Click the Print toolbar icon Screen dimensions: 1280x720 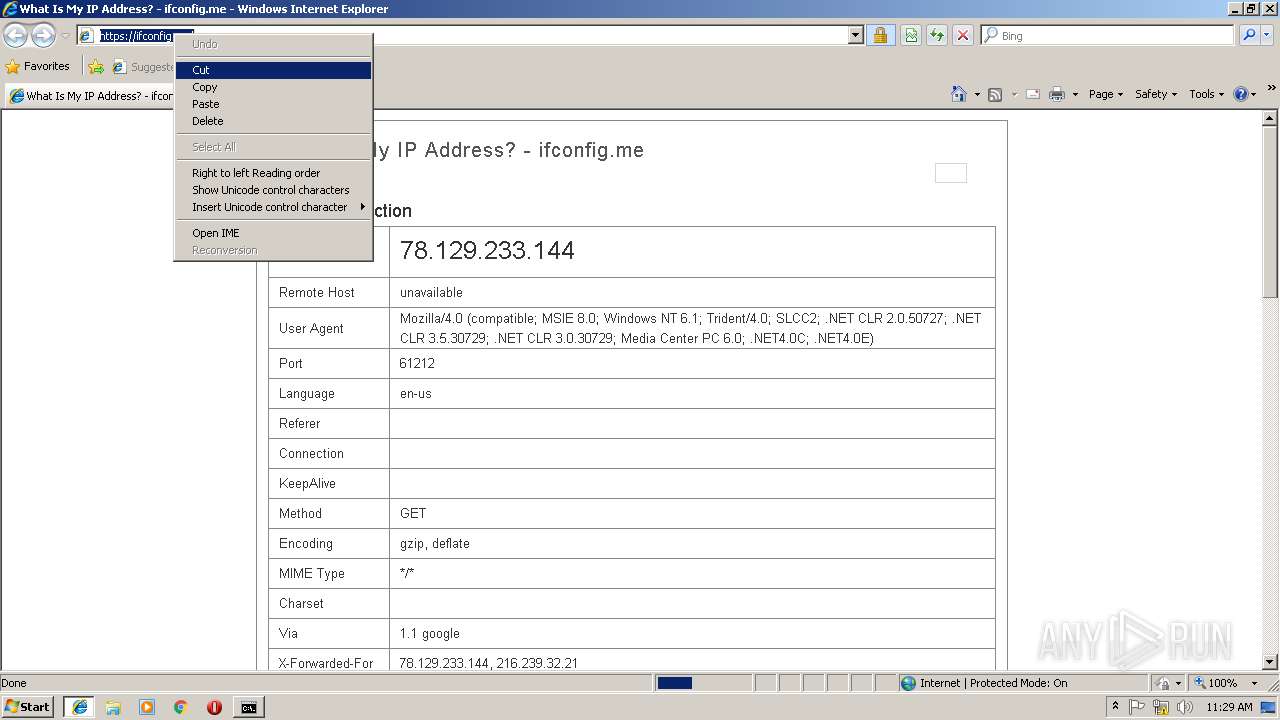[x=1056, y=94]
